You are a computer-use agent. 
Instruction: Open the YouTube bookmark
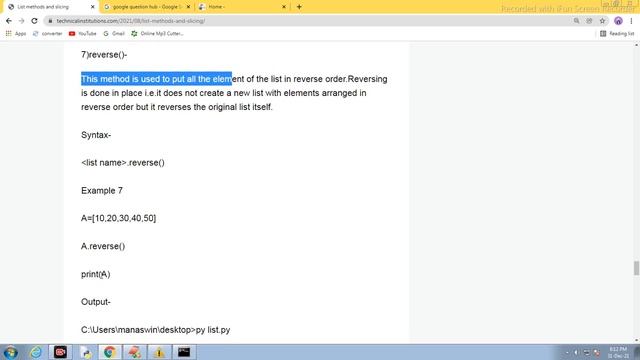coord(83,33)
